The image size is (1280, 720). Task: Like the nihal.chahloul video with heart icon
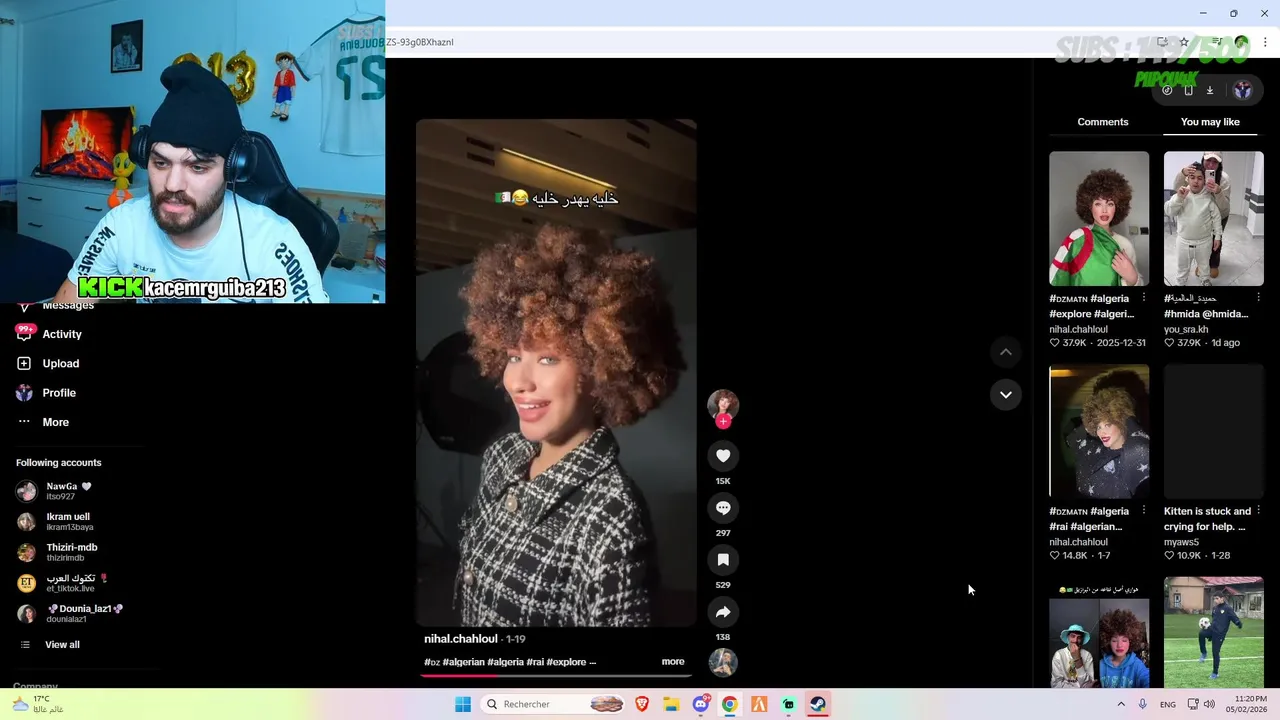tap(723, 456)
